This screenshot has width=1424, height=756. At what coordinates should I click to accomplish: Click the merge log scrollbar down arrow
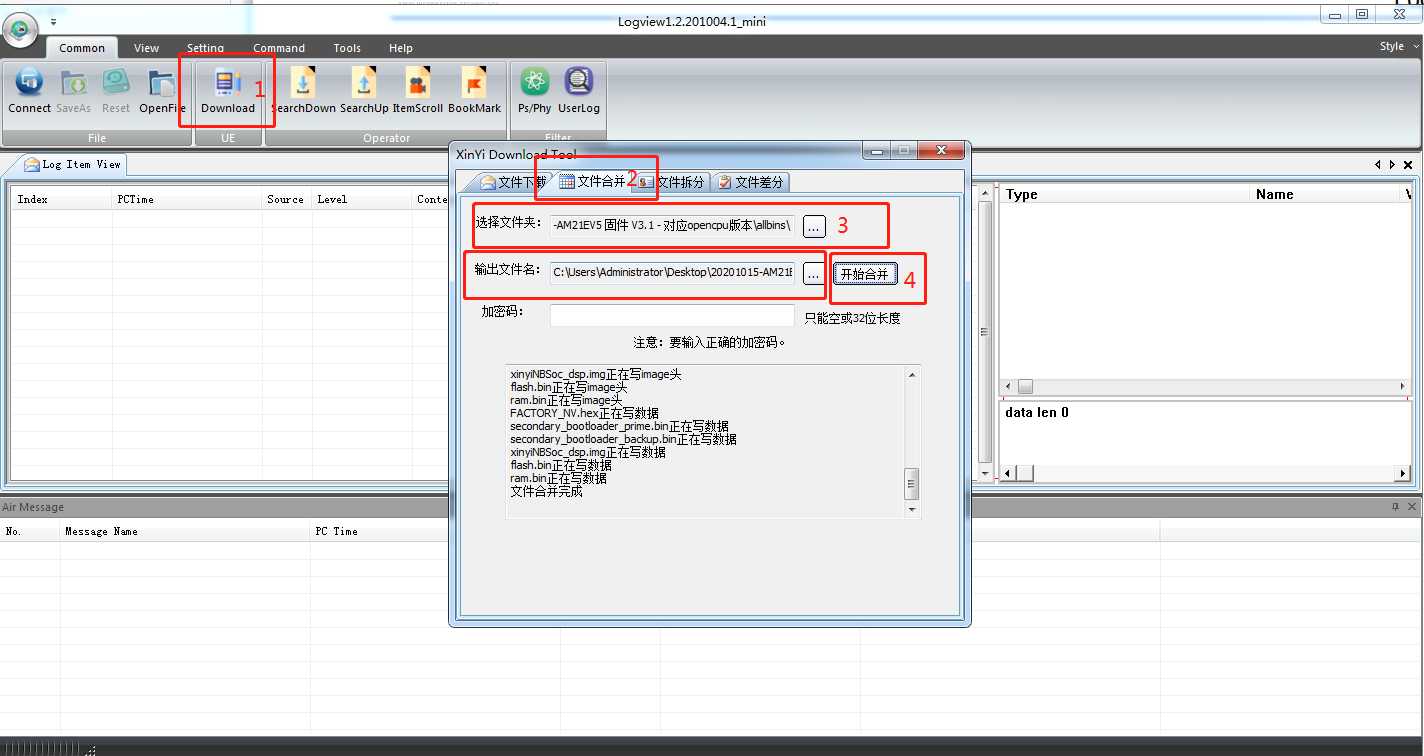point(911,510)
